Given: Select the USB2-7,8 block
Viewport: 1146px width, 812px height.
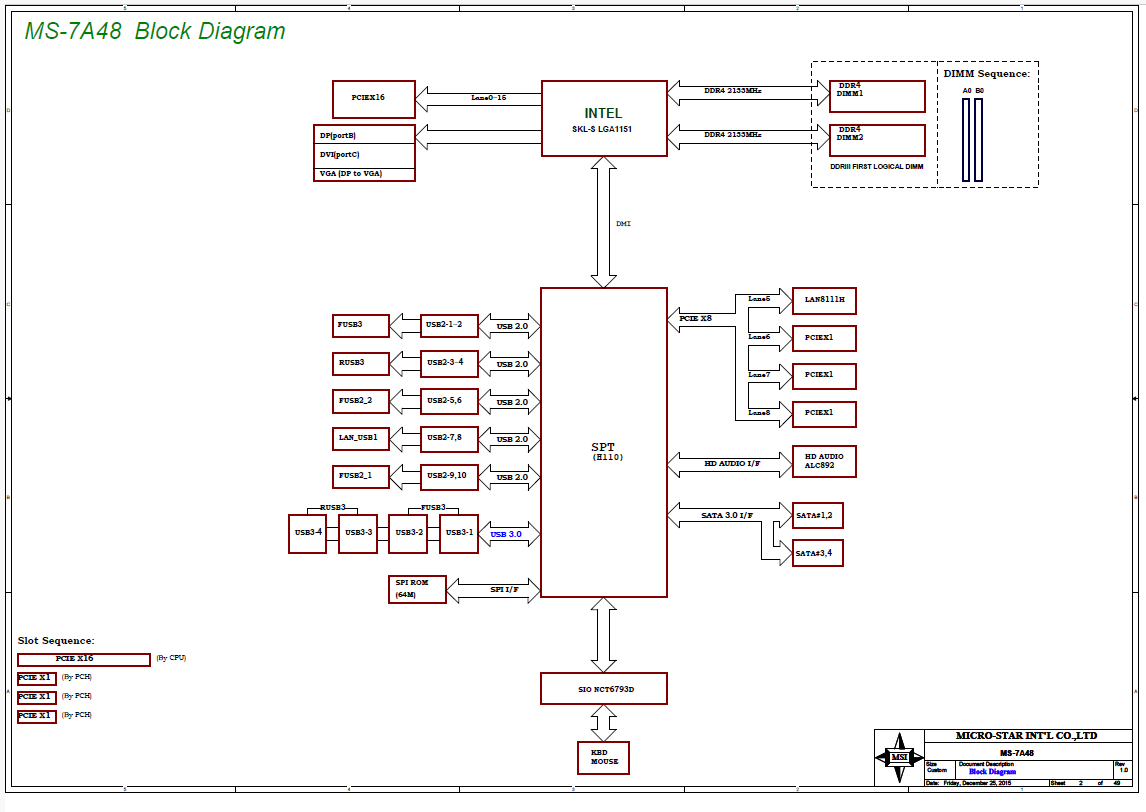Looking at the screenshot, I should point(449,439).
